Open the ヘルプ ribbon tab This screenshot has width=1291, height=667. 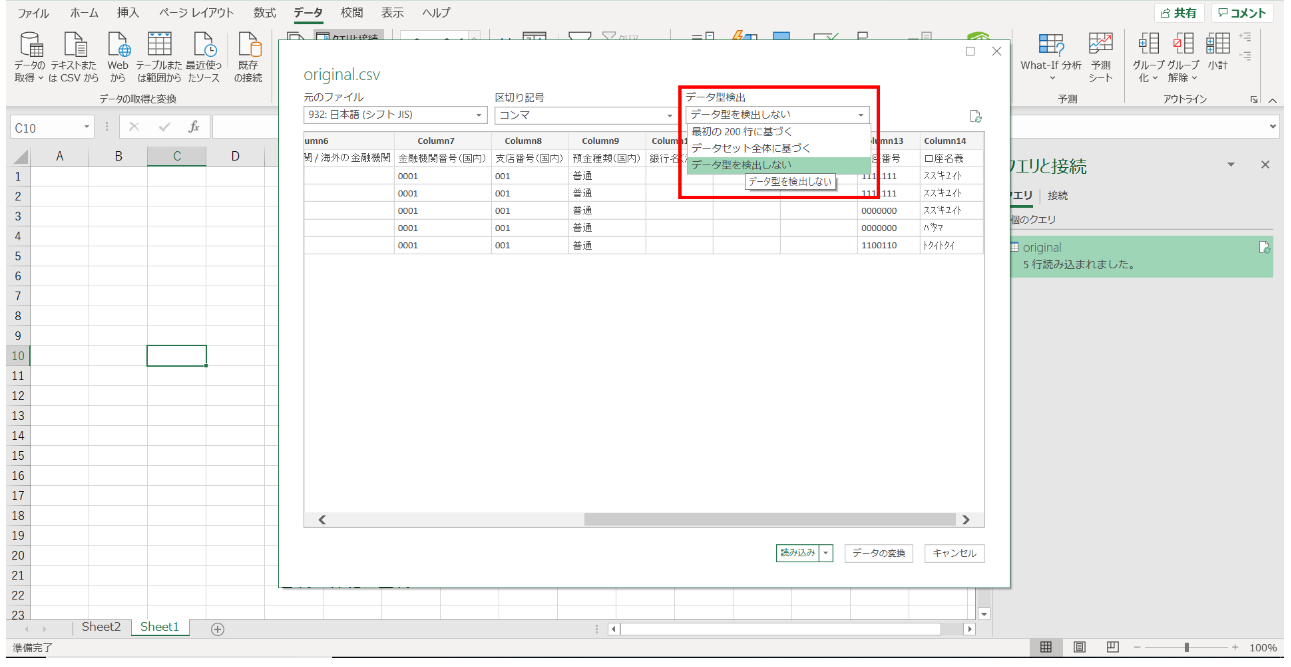coord(436,13)
